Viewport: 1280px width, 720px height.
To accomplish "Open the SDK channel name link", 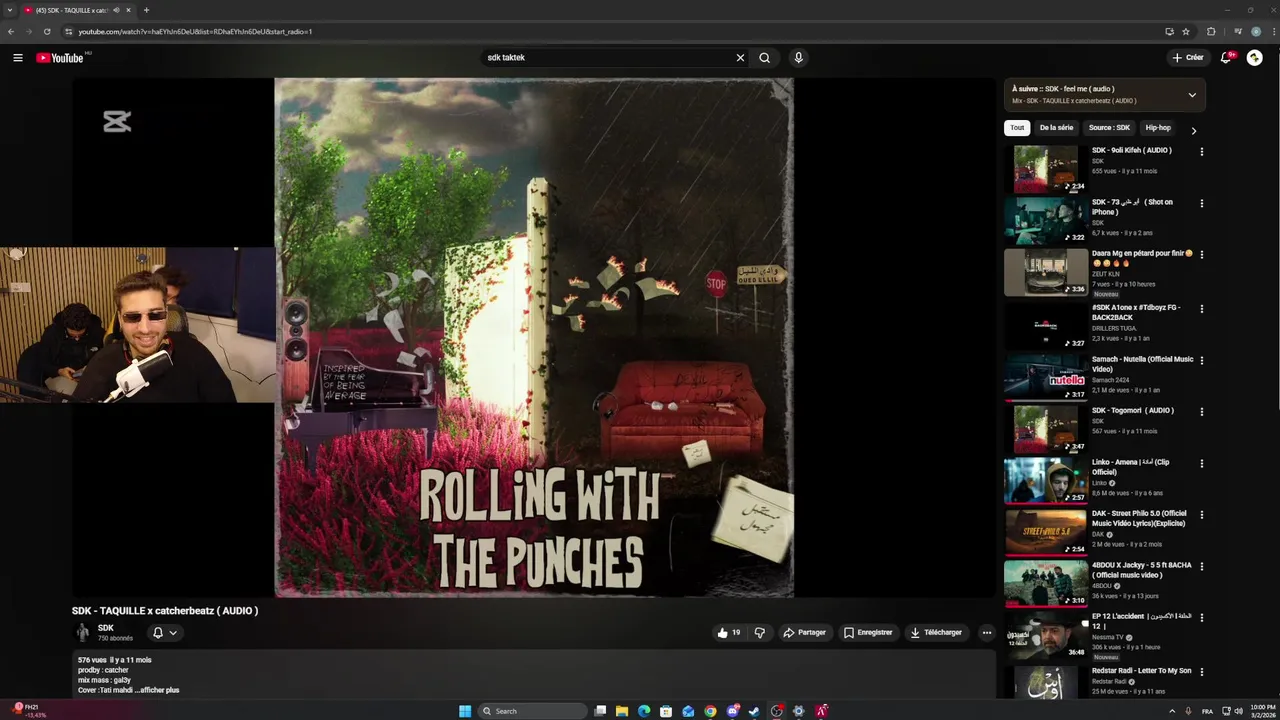I will coord(105,628).
